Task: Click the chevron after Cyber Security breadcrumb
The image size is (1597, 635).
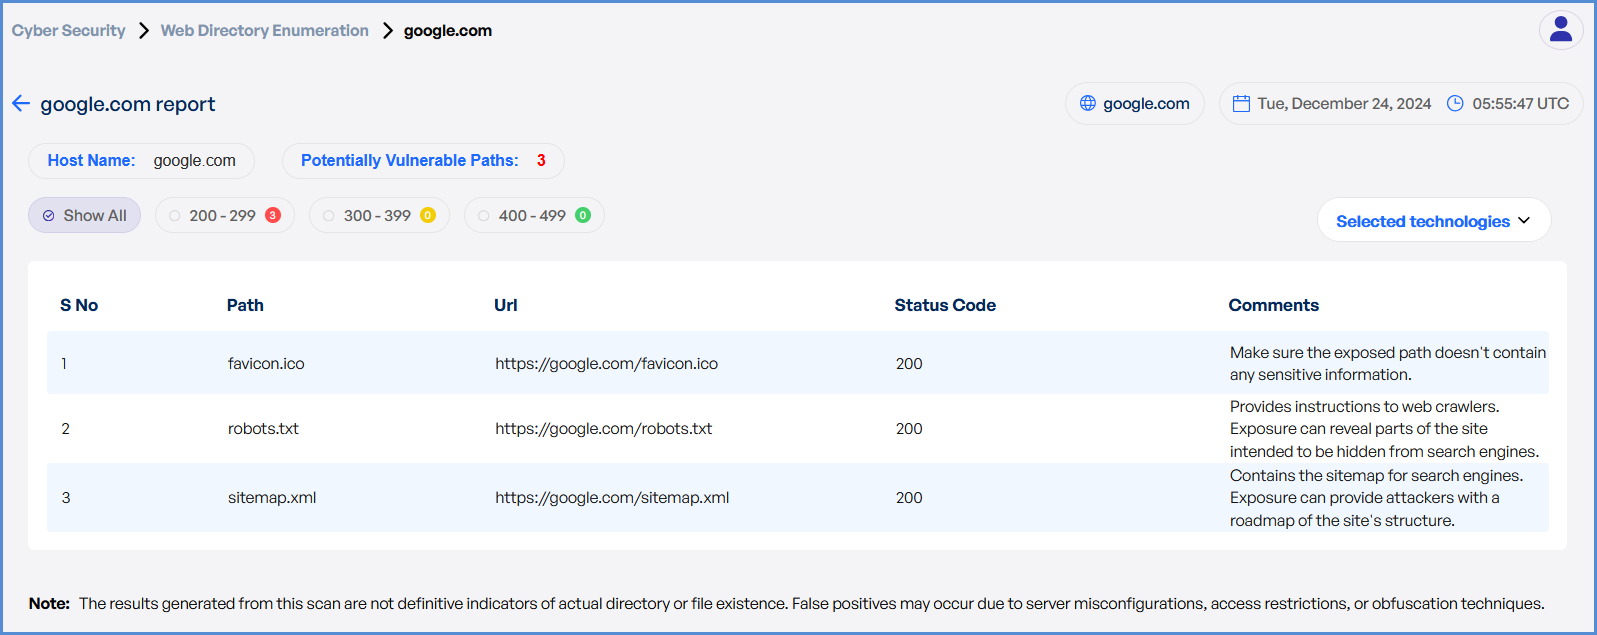Action: pos(143,31)
